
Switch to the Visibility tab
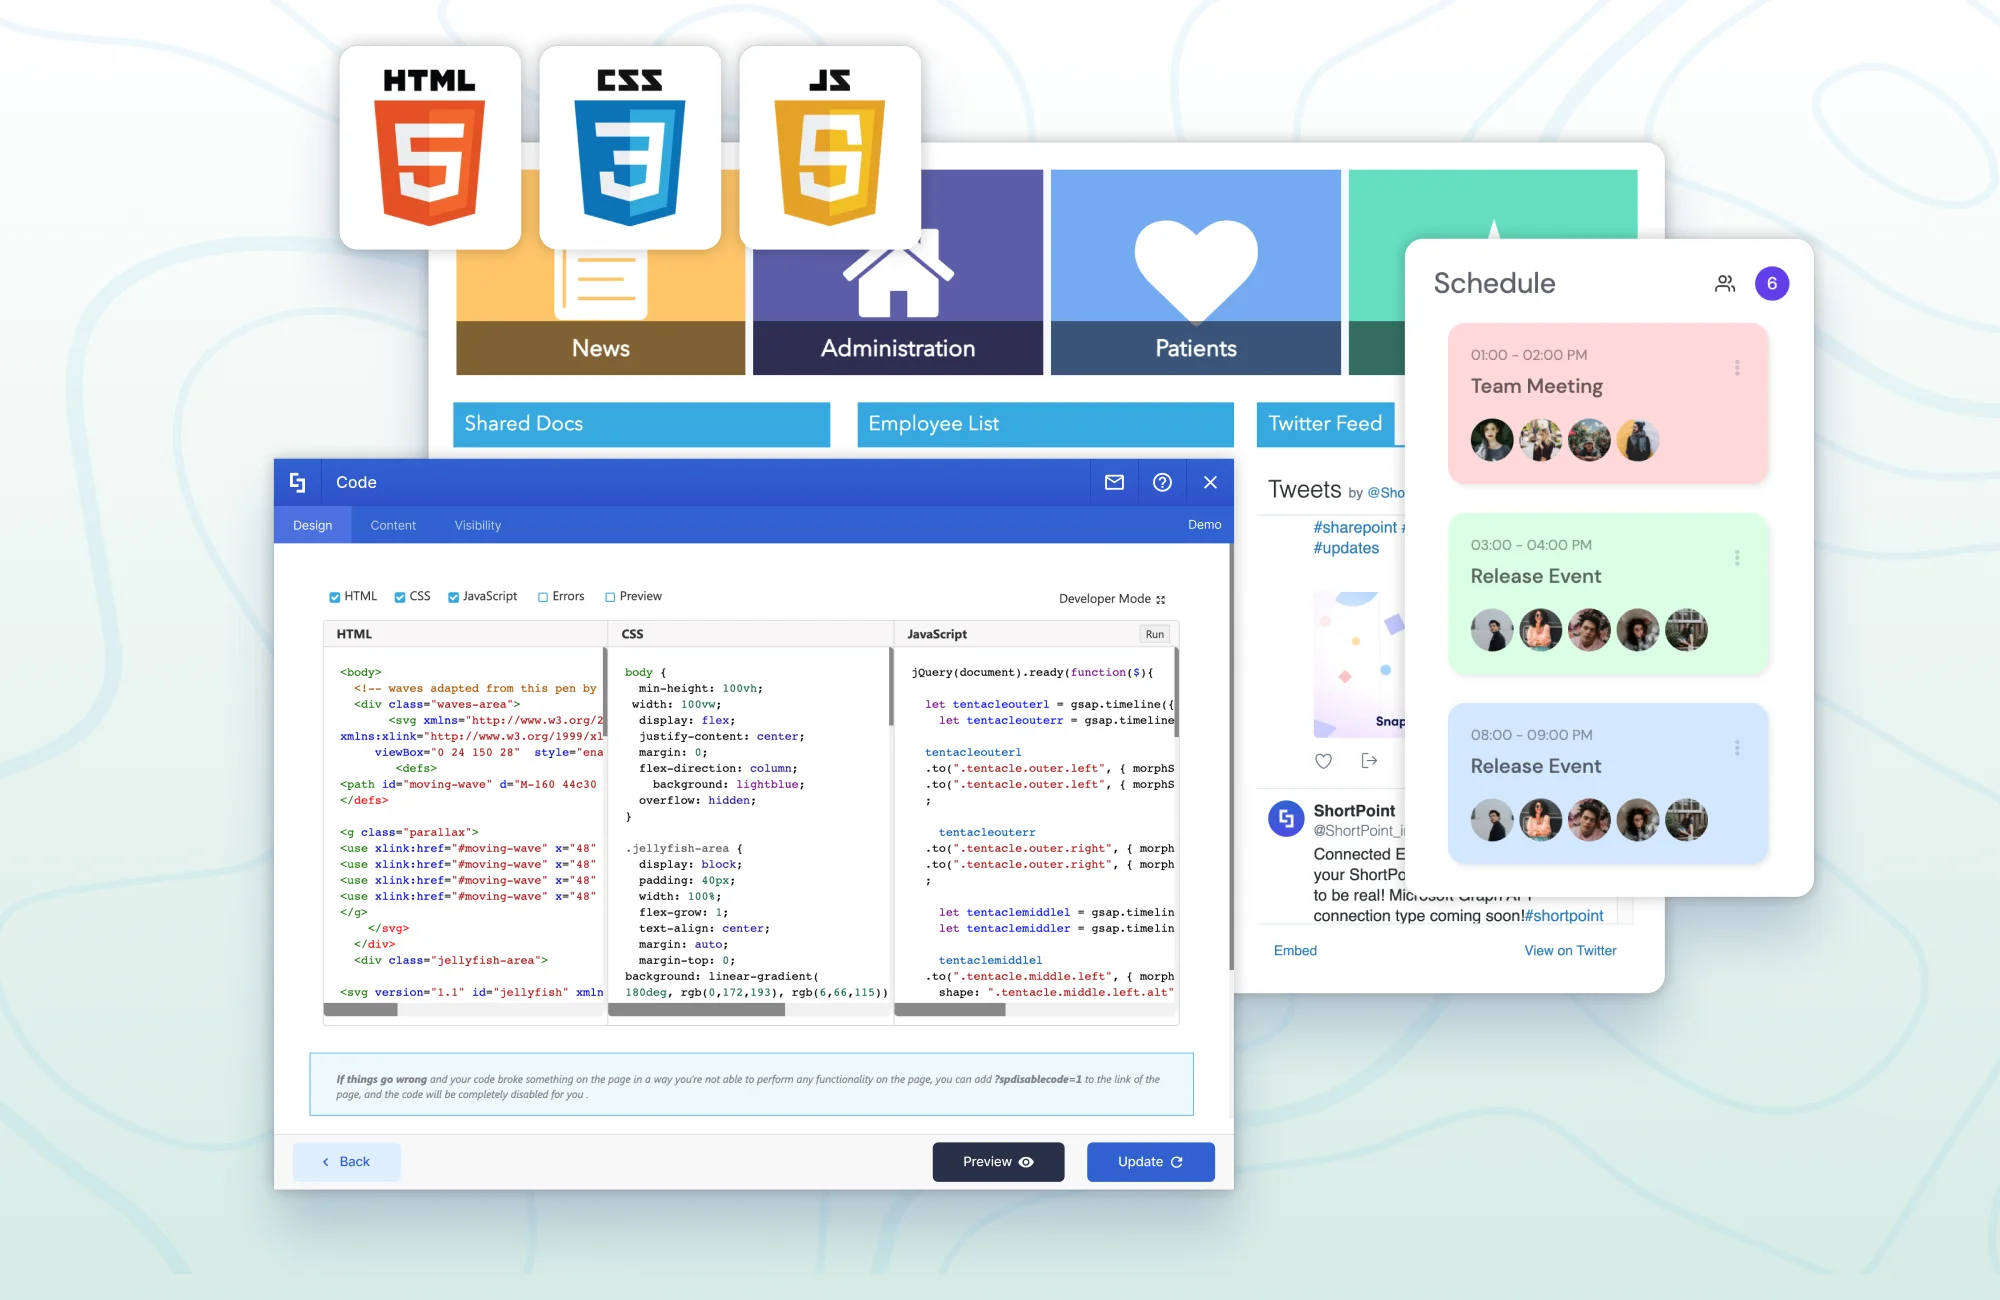[478, 525]
